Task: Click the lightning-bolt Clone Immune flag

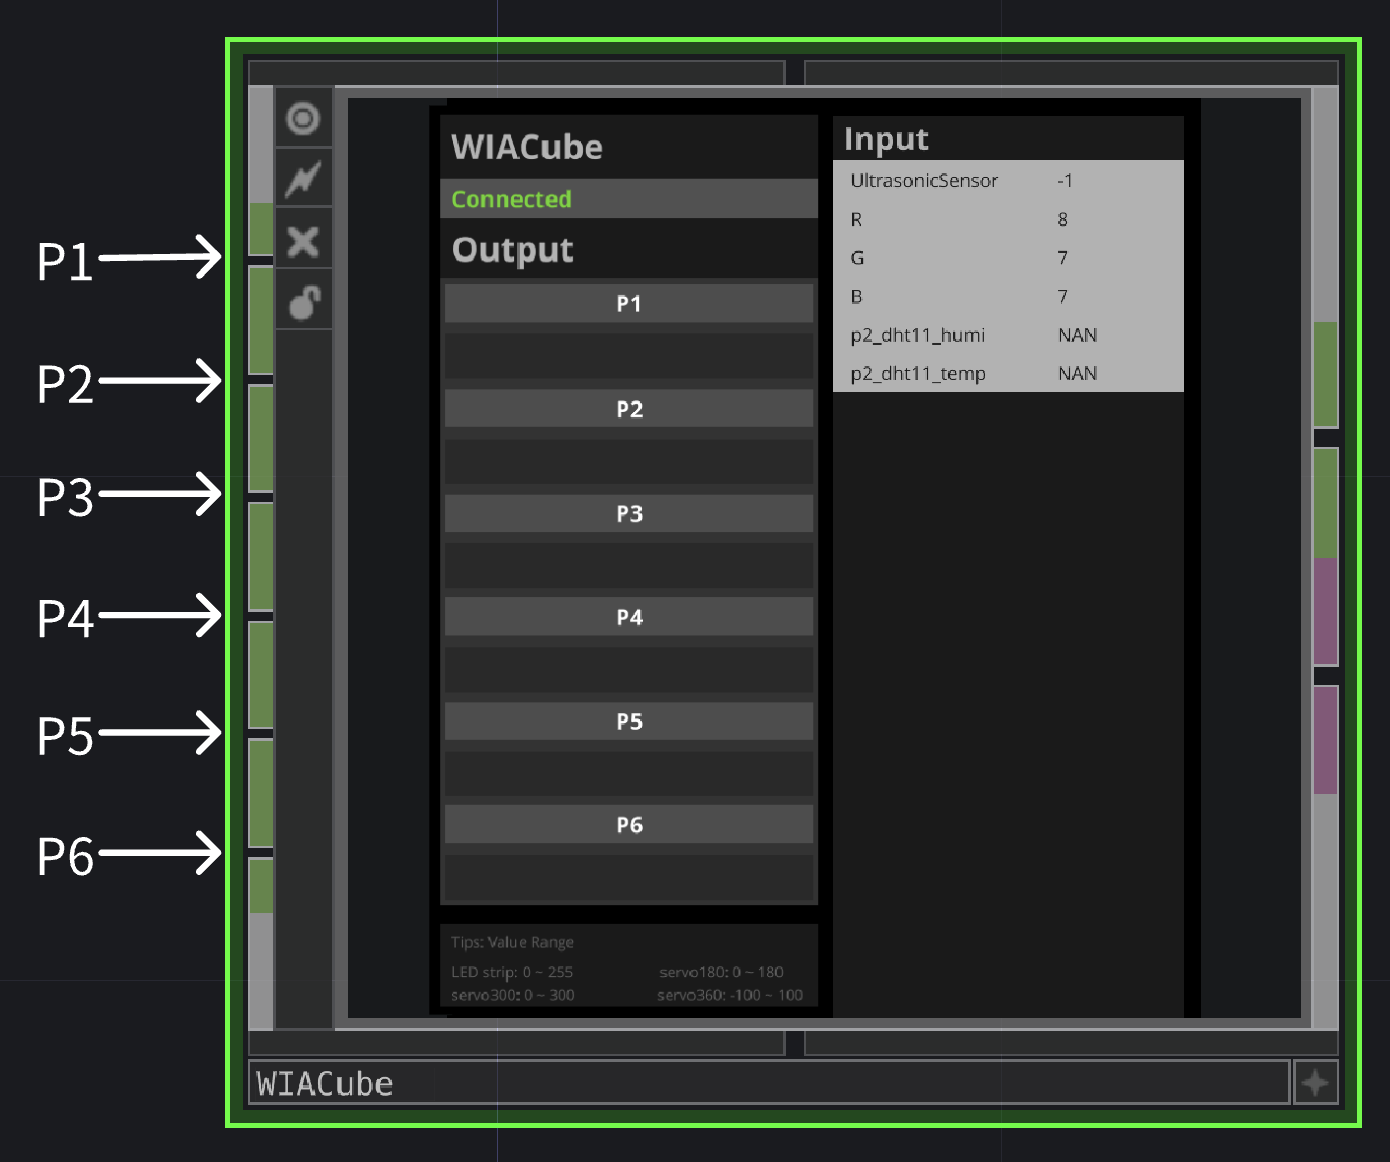Action: pyautogui.click(x=303, y=179)
